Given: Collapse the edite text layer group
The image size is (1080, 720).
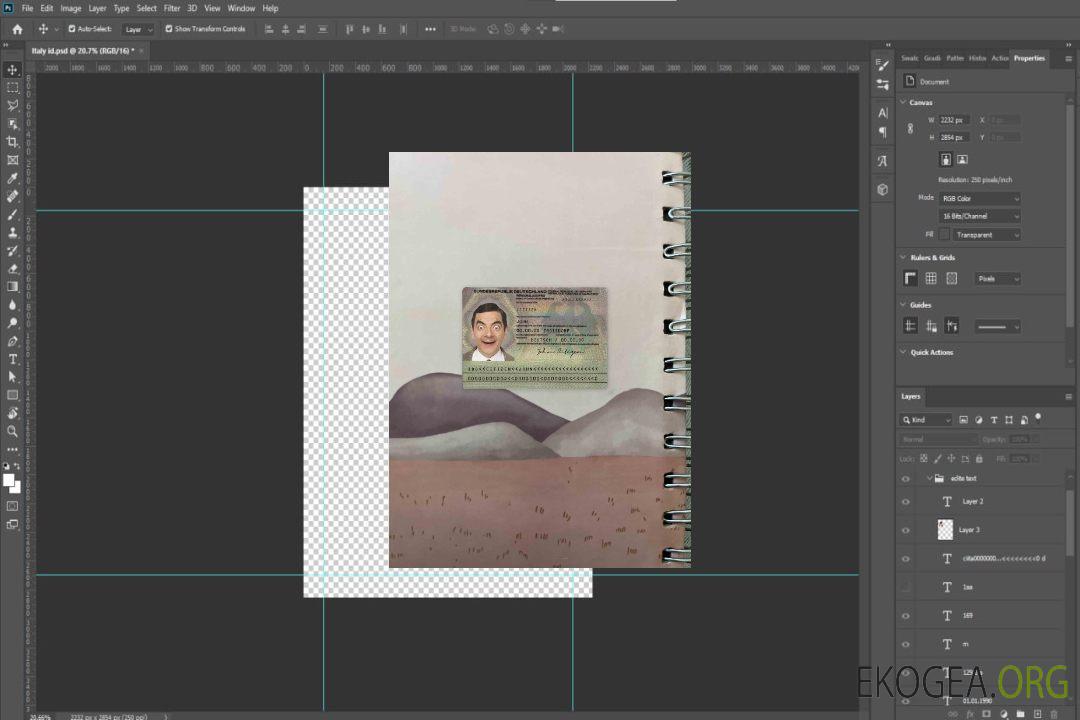Looking at the screenshot, I should 928,478.
